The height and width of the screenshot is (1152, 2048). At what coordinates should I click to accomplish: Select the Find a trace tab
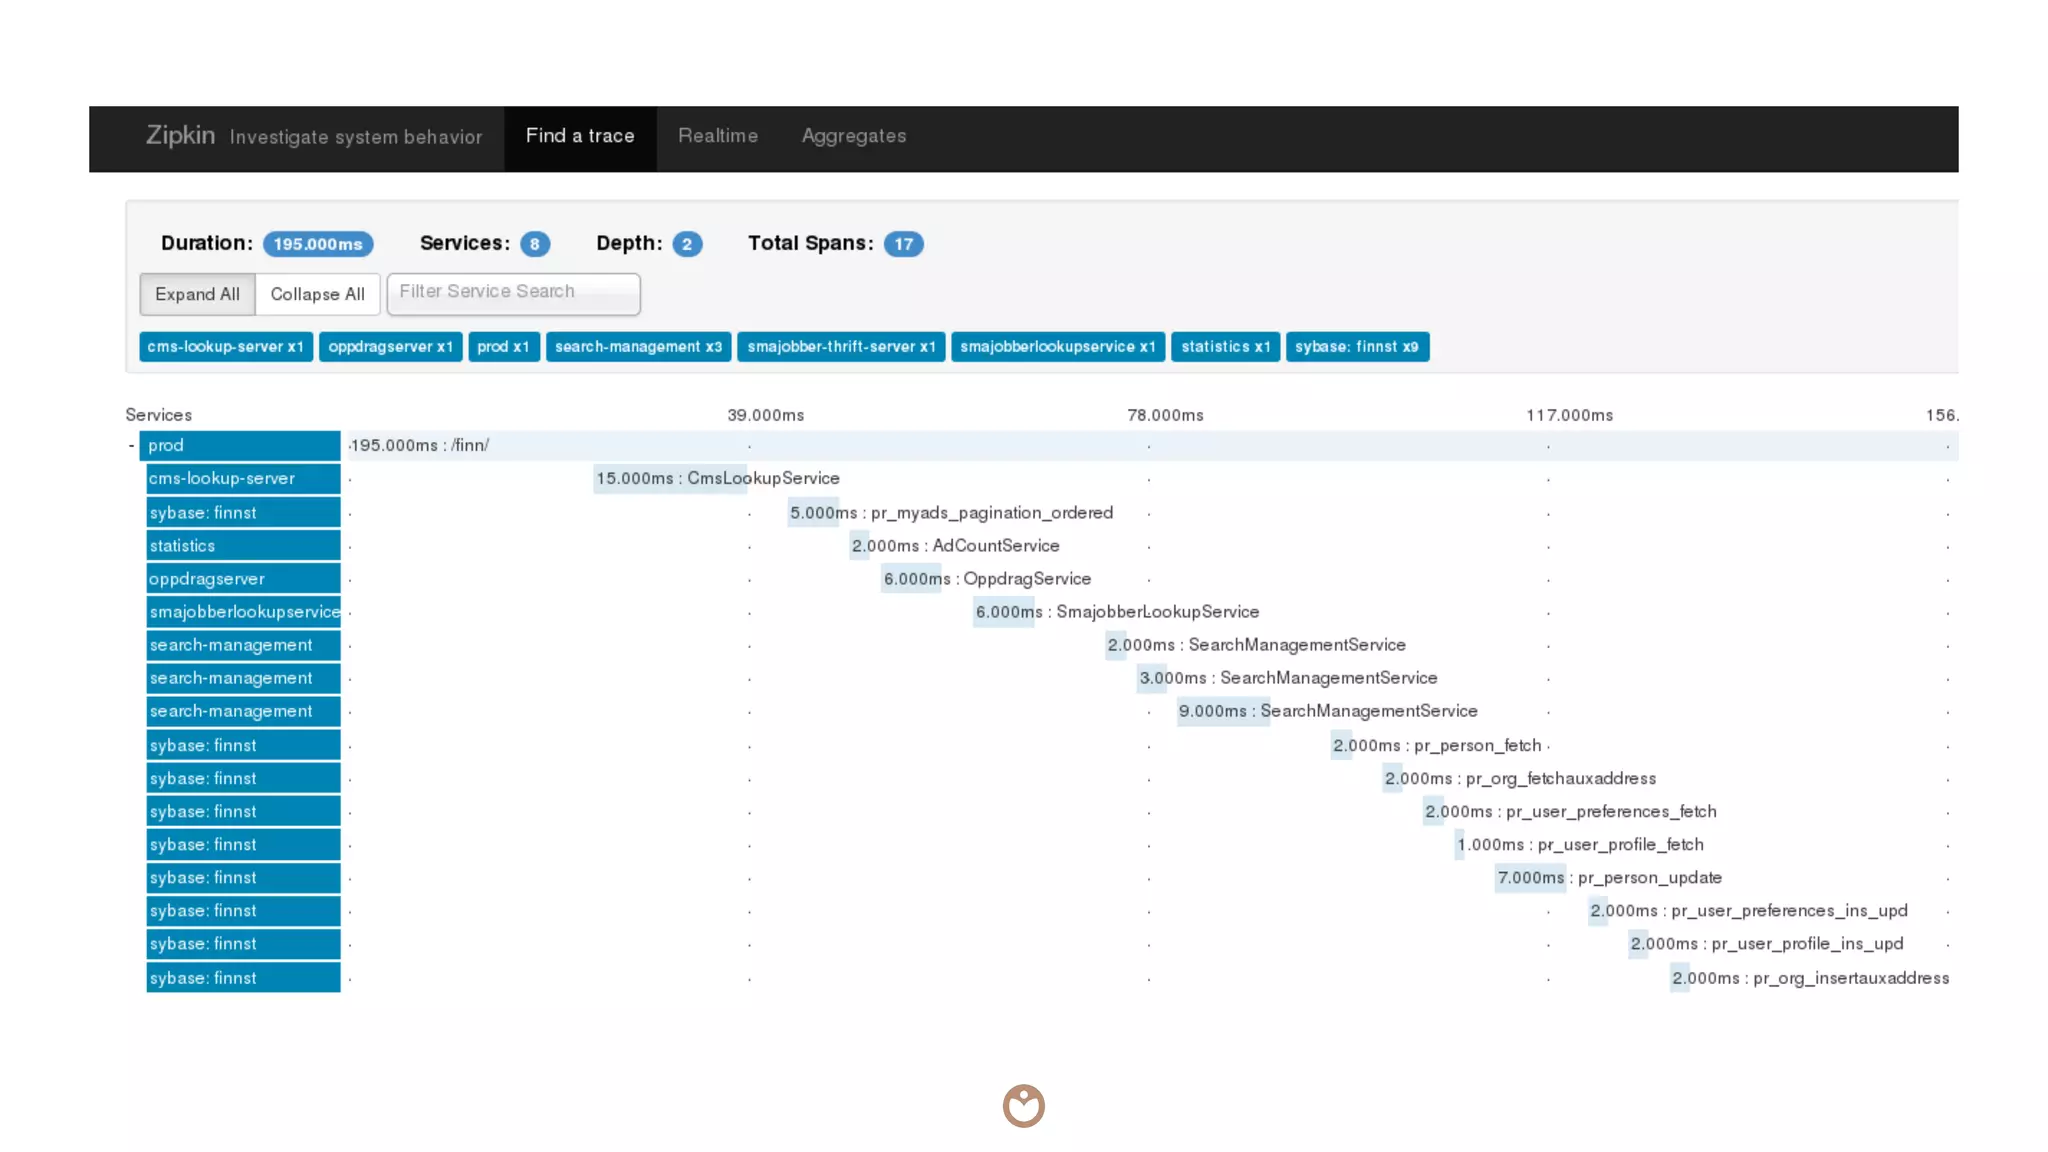[580, 136]
